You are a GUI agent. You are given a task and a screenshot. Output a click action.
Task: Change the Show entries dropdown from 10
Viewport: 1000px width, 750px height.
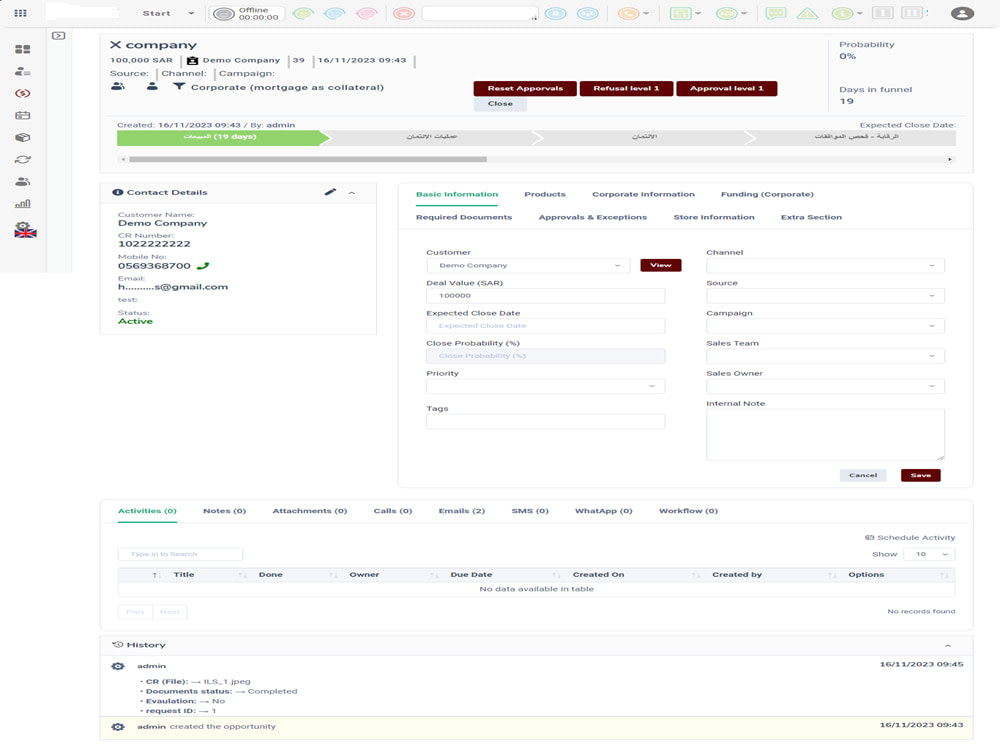(x=929, y=554)
